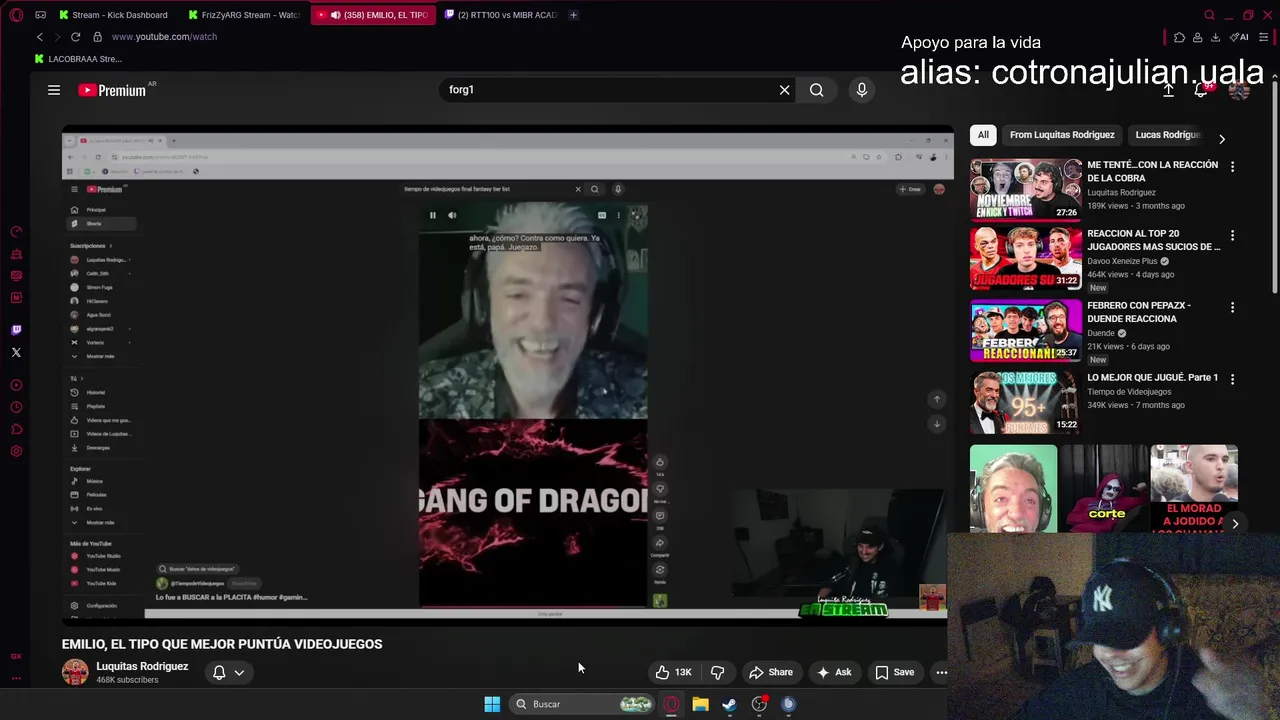Open Opera easy setup menu icon

(1263, 37)
